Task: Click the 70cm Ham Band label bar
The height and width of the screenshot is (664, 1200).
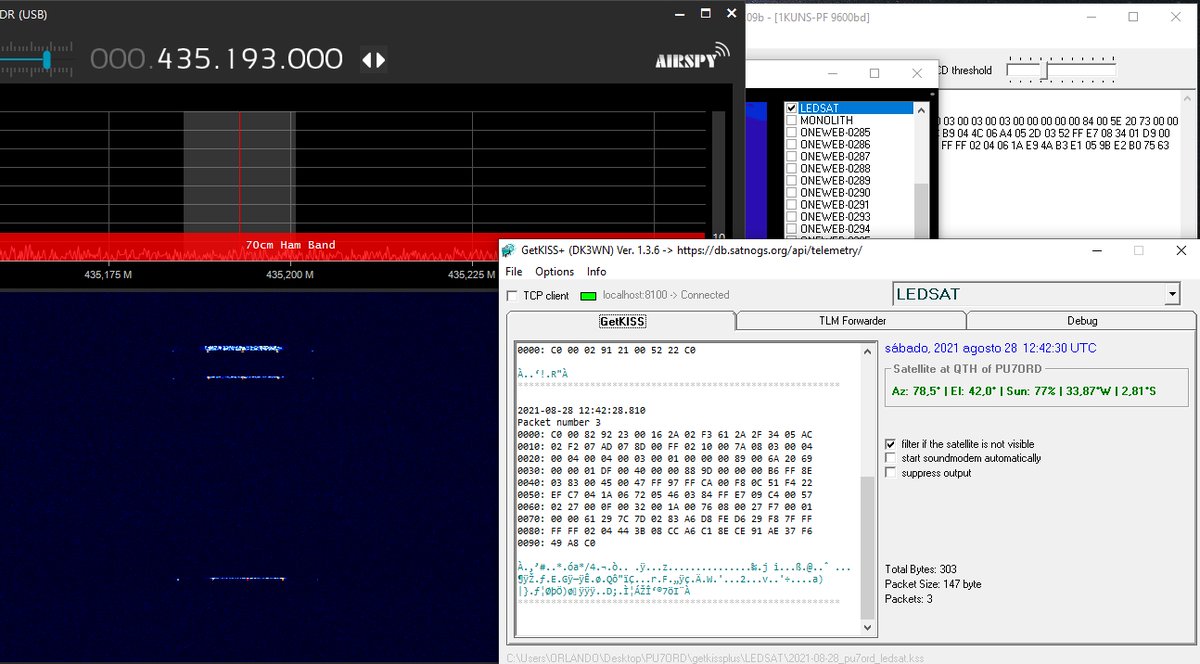Action: (290, 245)
